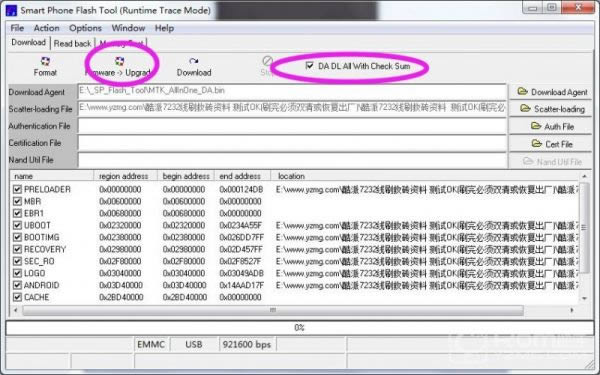Open the Window menu
This screenshot has height=375, width=600.
click(x=128, y=28)
